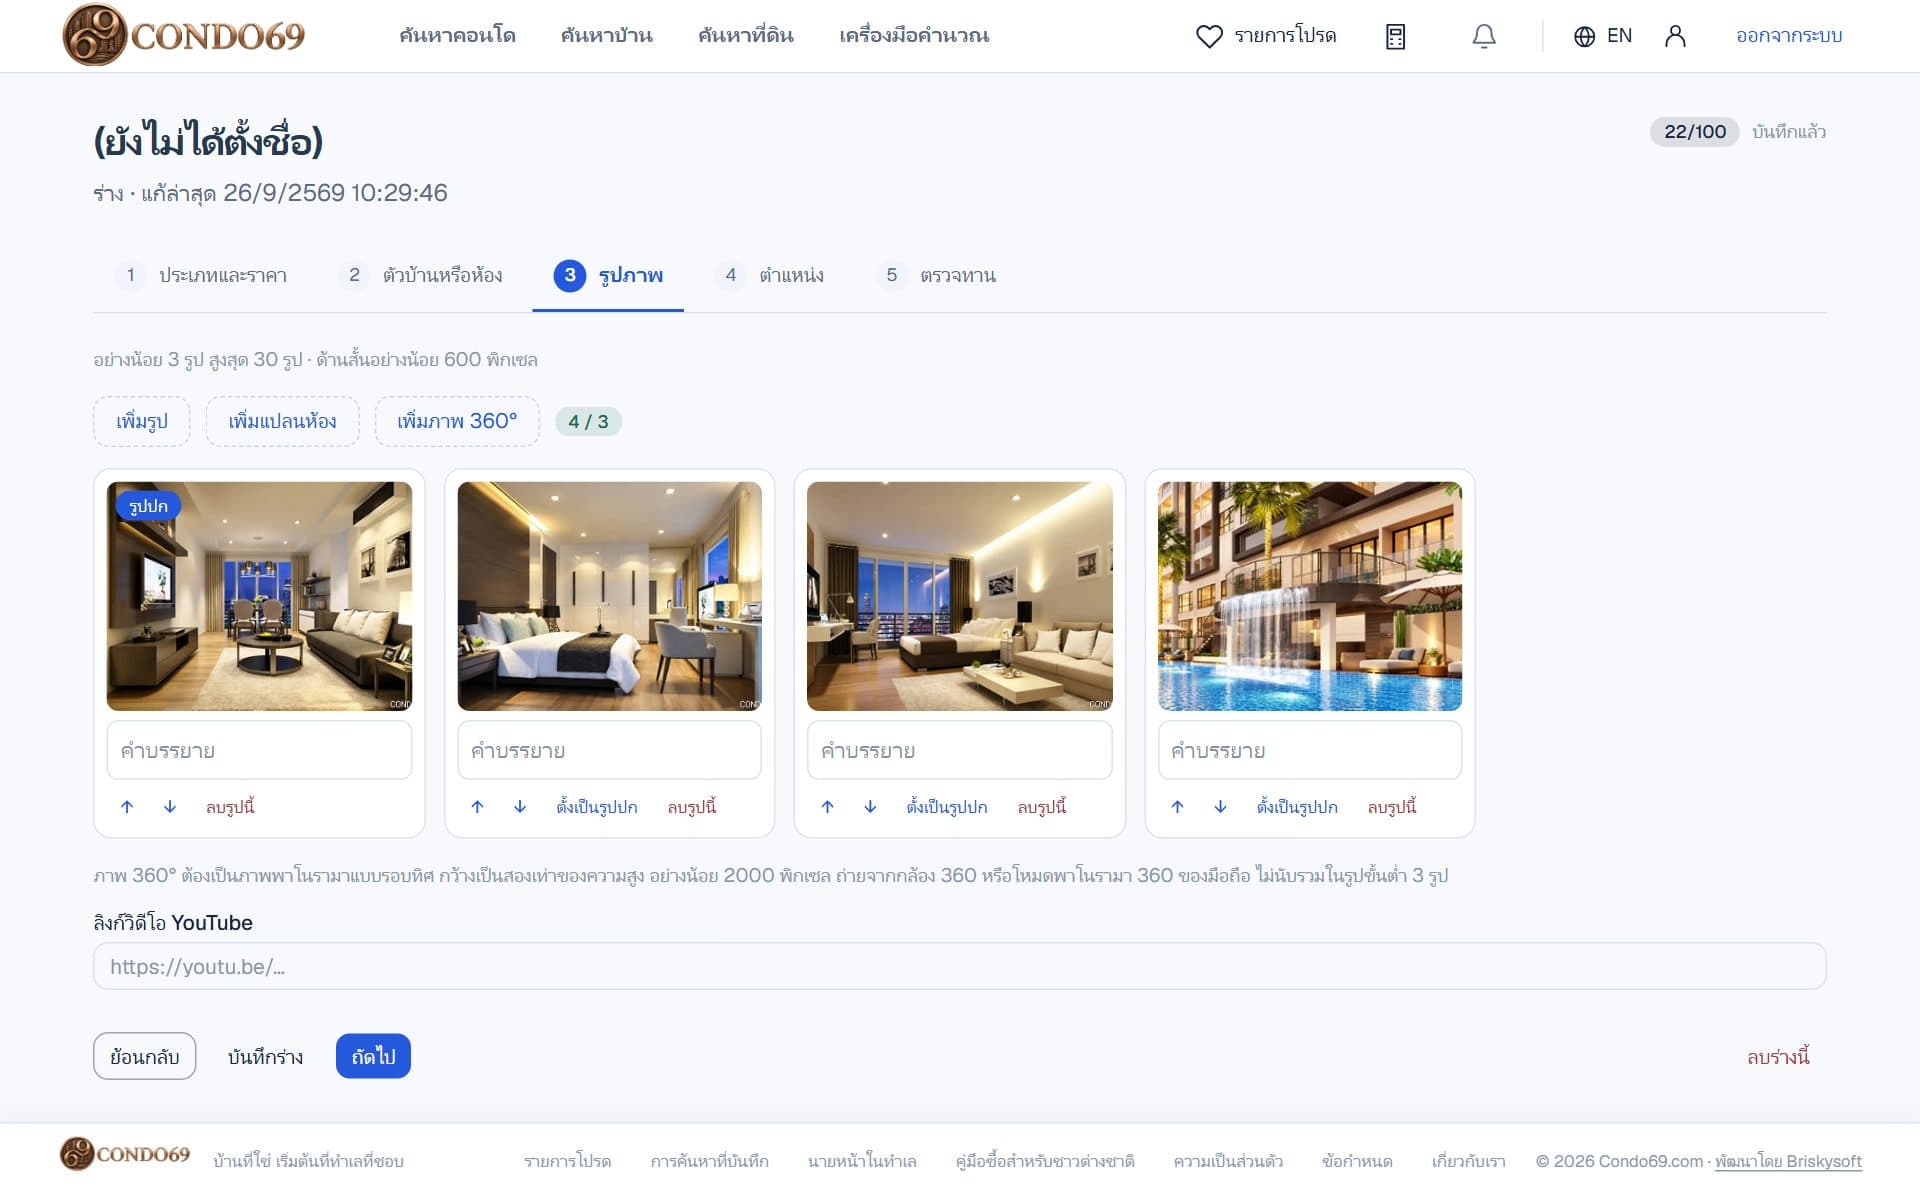1920x1200 pixels.
Task: Set pool photo as cover via ตั้งเป็นรูปปก
Action: [1297, 807]
